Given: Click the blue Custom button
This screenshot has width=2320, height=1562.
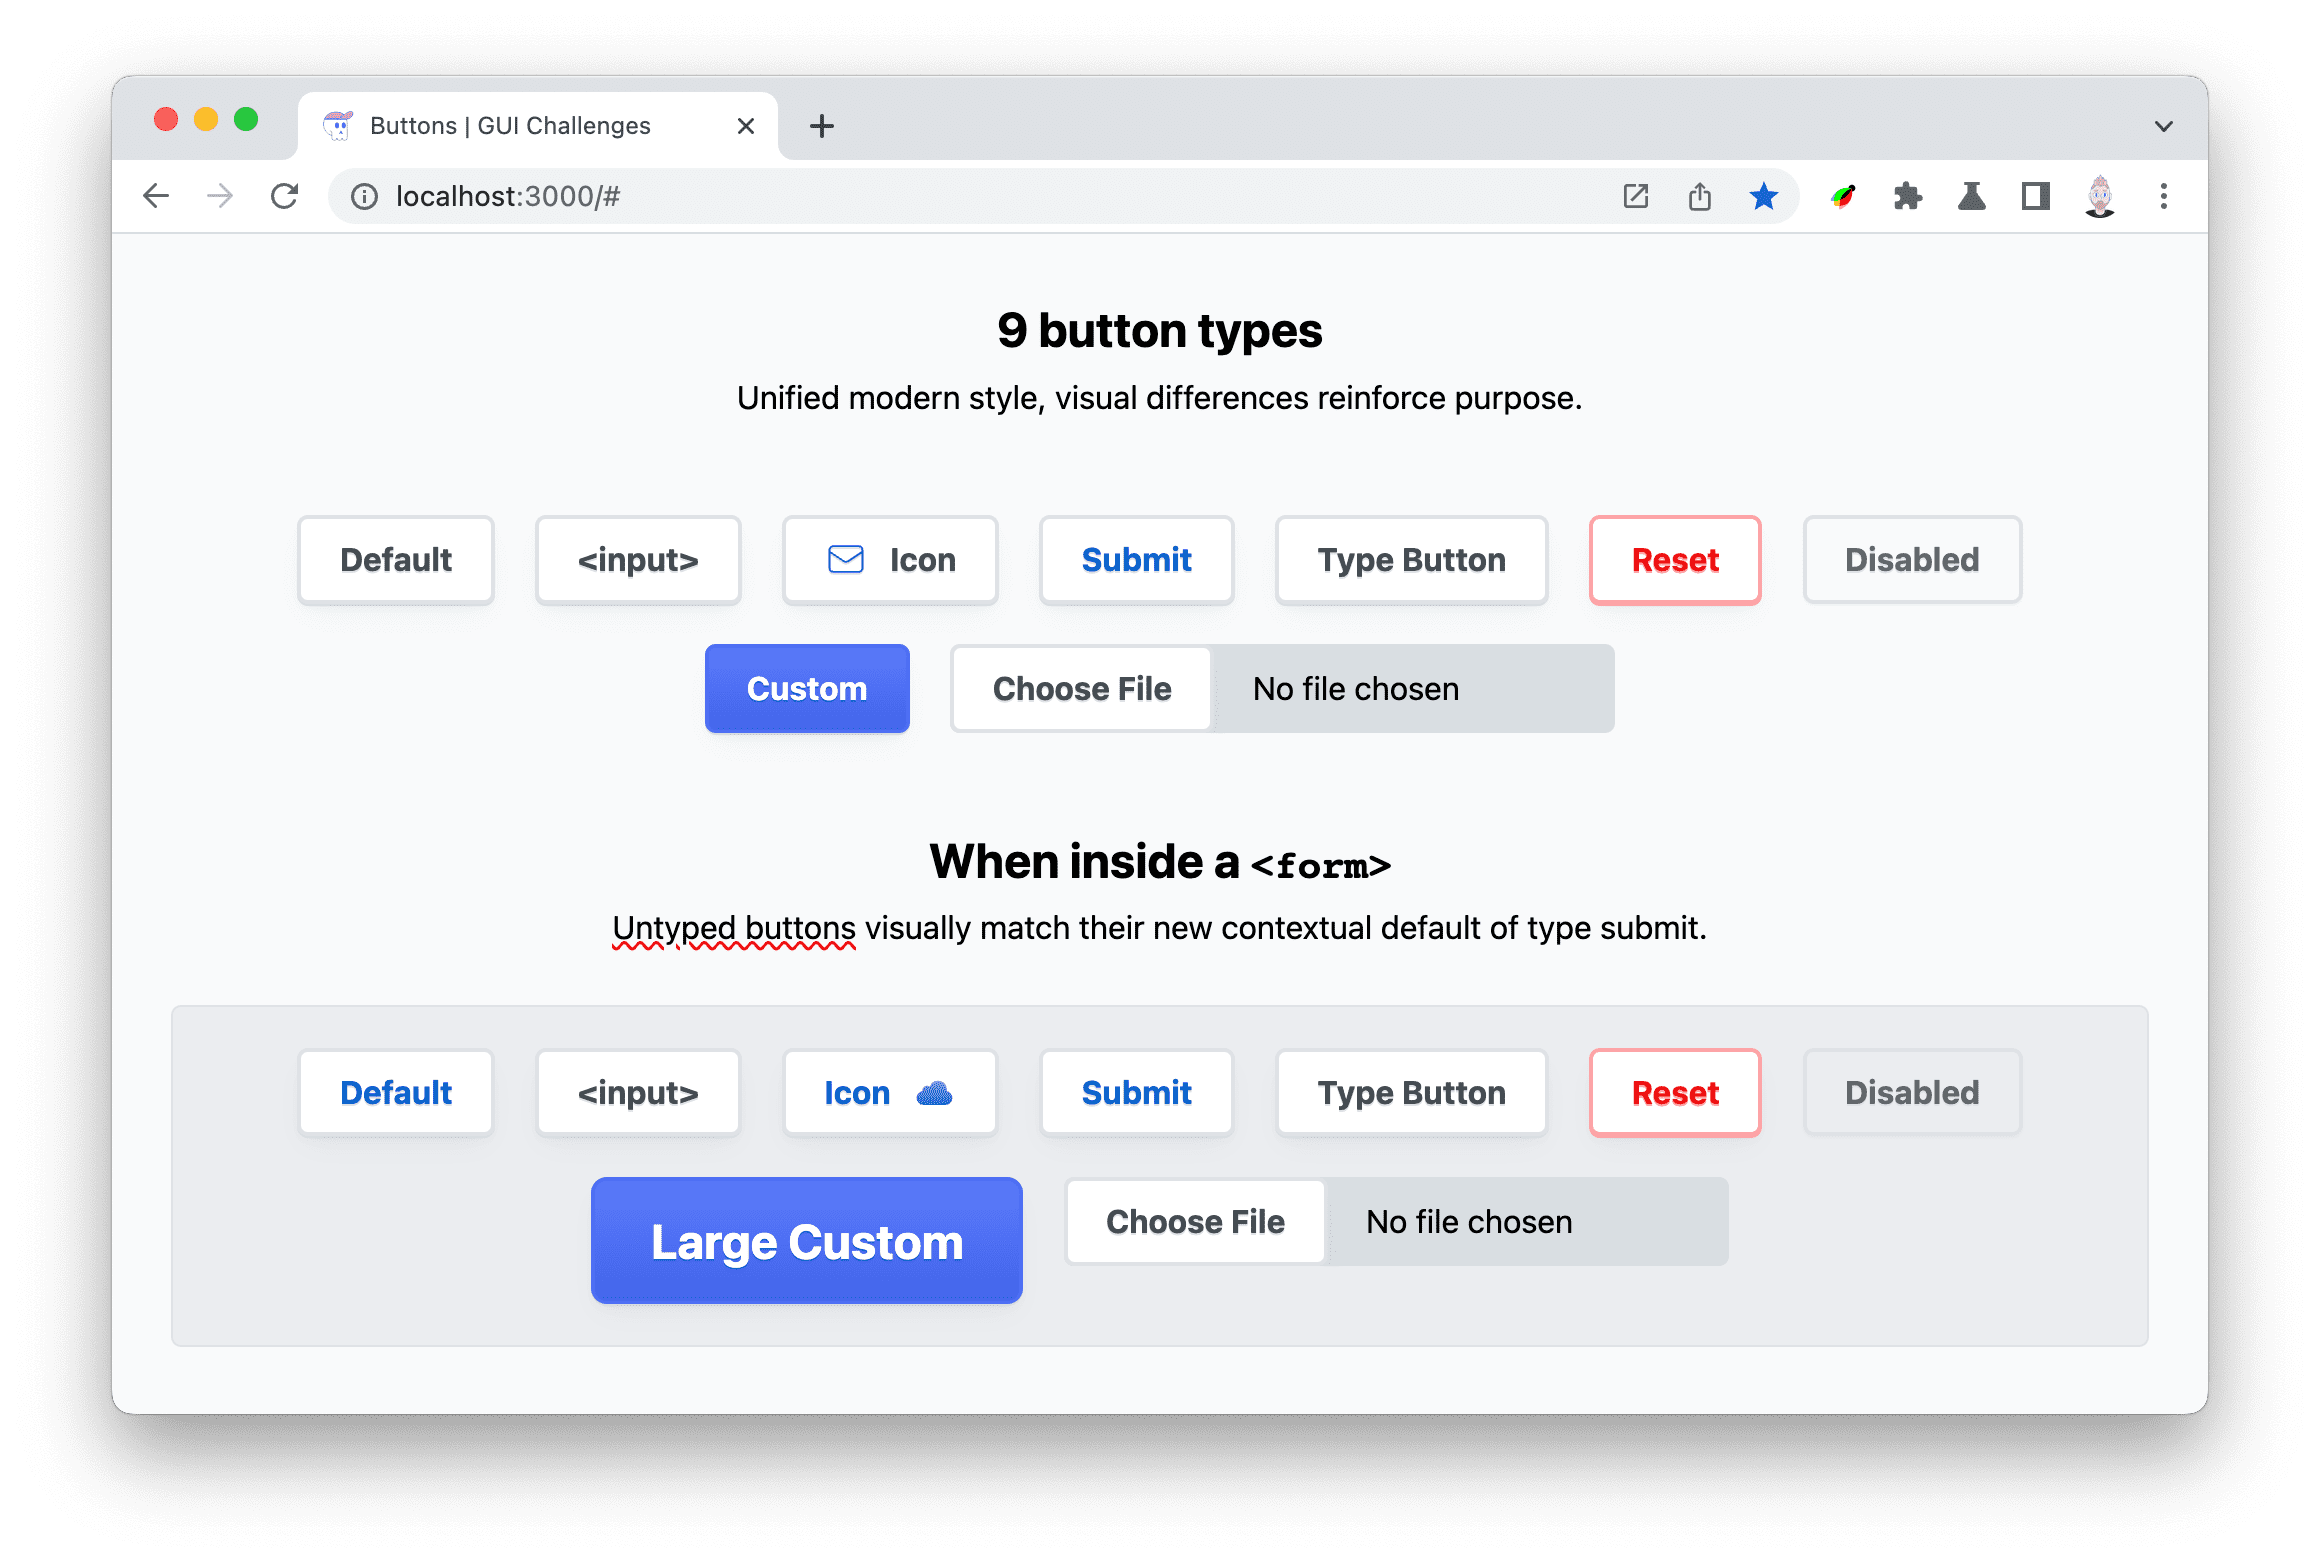Looking at the screenshot, I should tap(807, 687).
